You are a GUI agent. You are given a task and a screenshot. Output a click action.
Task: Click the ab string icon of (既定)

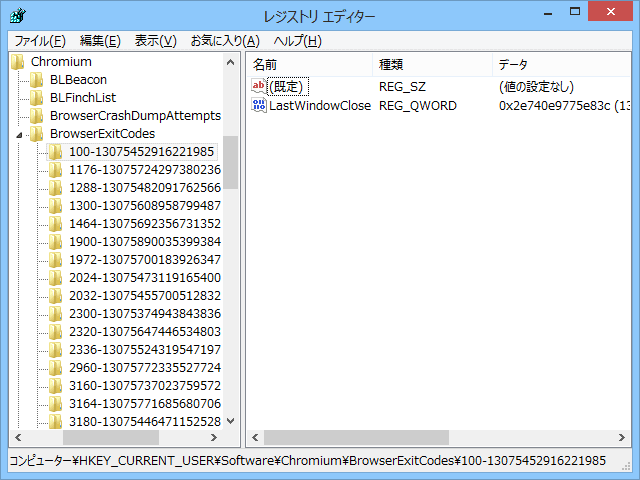click(259, 86)
